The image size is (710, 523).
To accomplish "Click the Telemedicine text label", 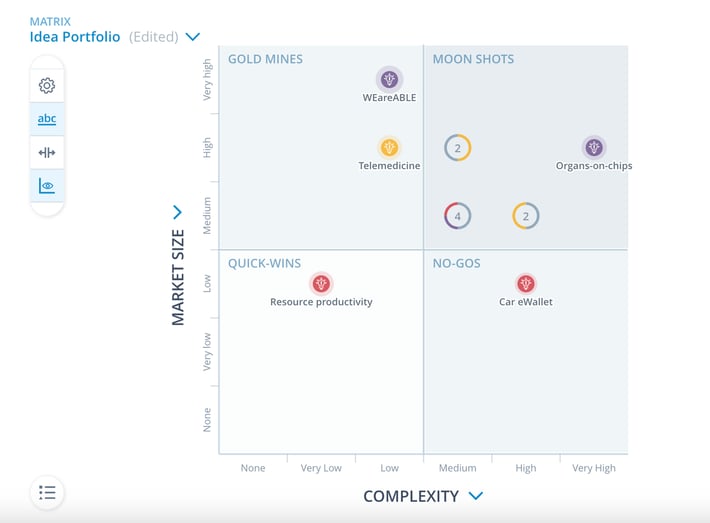I will pos(389,166).
